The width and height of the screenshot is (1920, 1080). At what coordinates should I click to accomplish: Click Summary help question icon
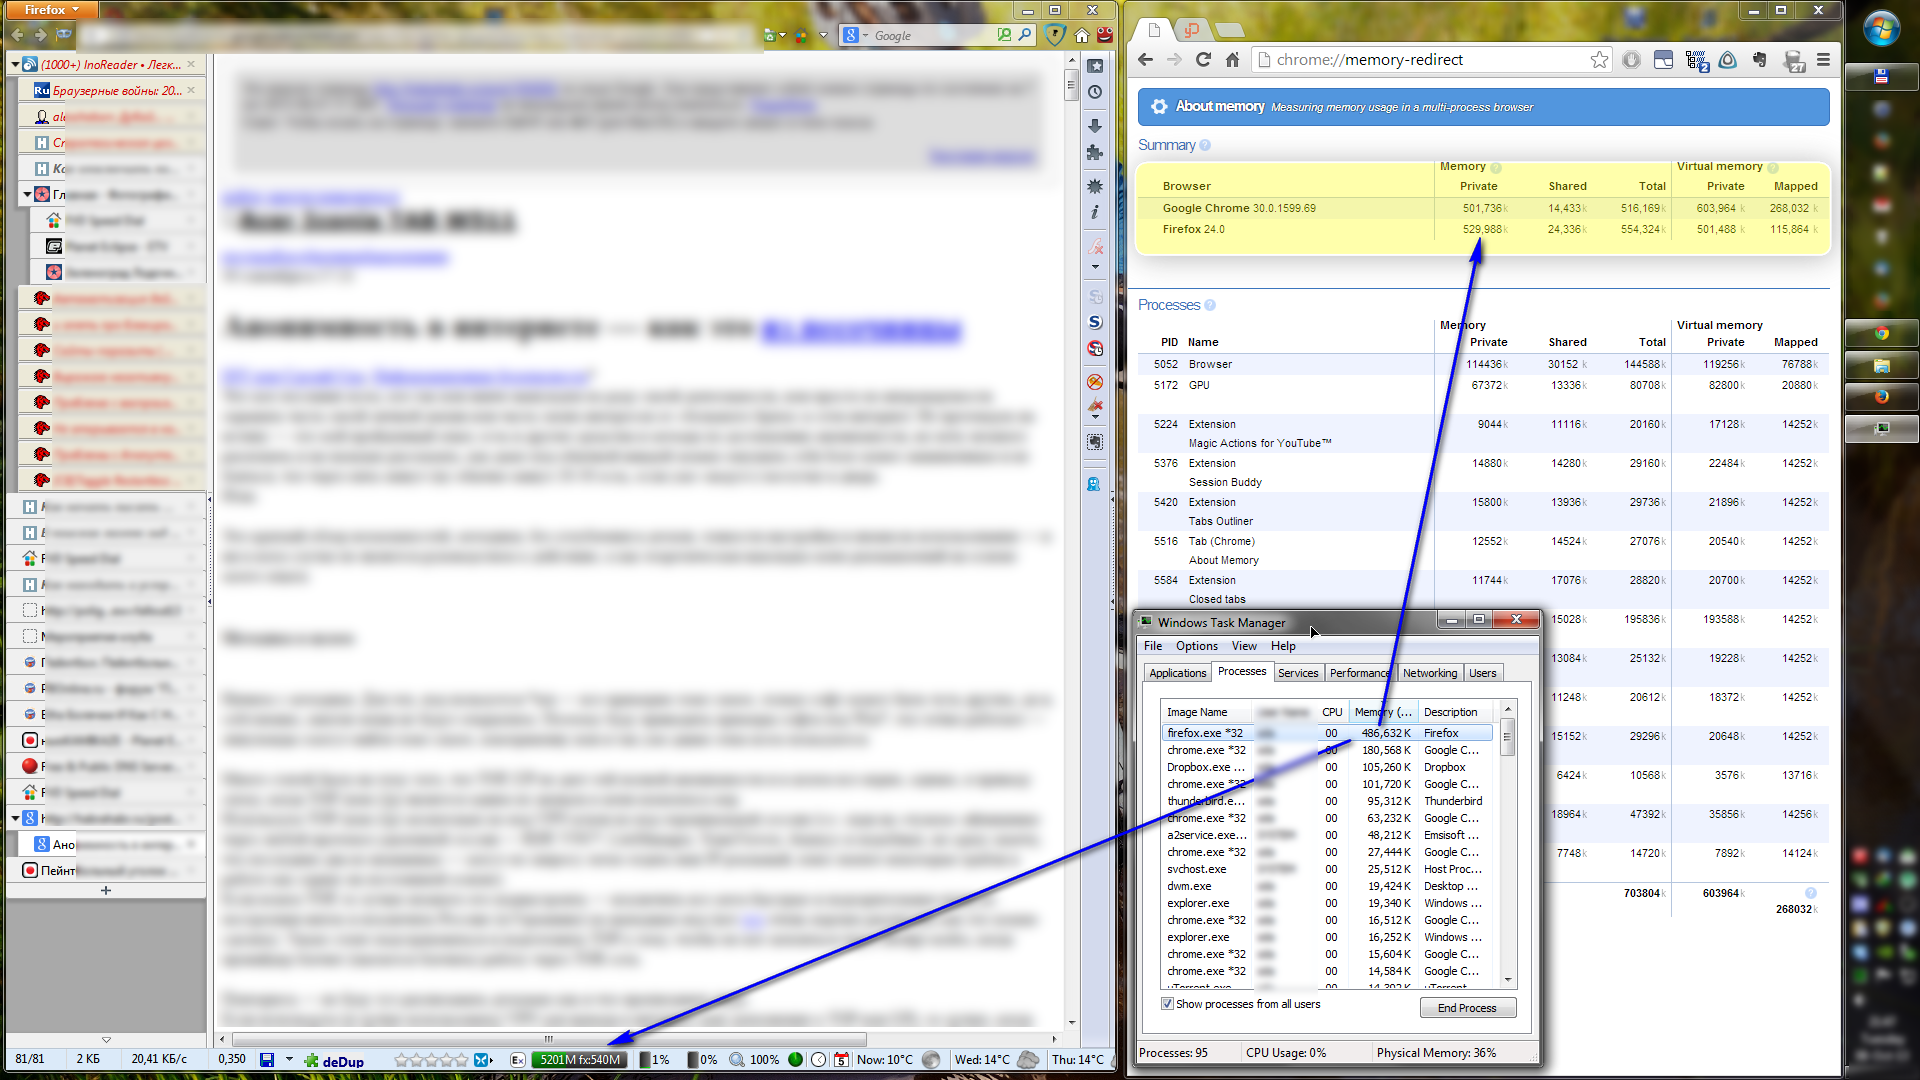1205,145
